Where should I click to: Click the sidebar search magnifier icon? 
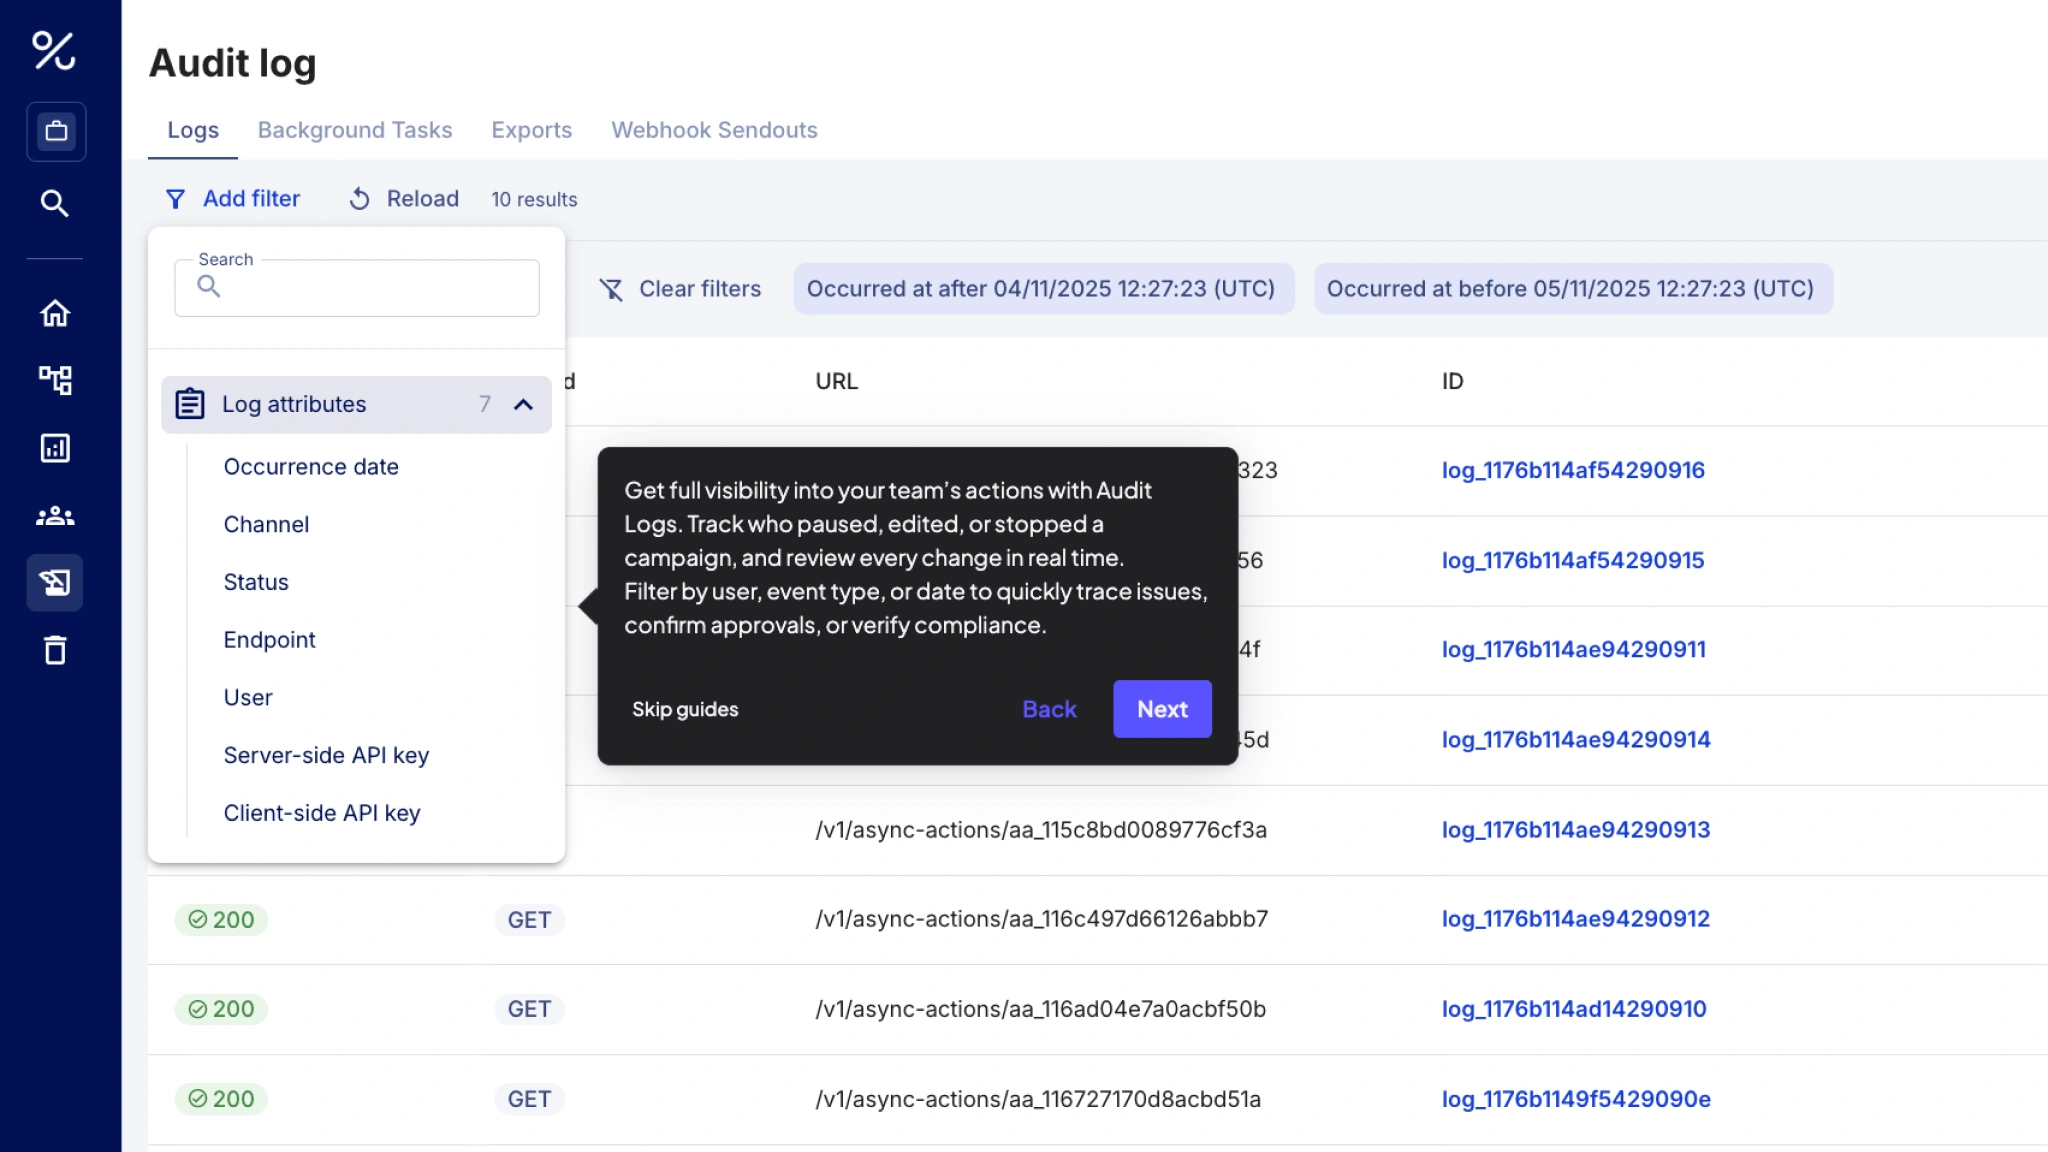click(54, 203)
